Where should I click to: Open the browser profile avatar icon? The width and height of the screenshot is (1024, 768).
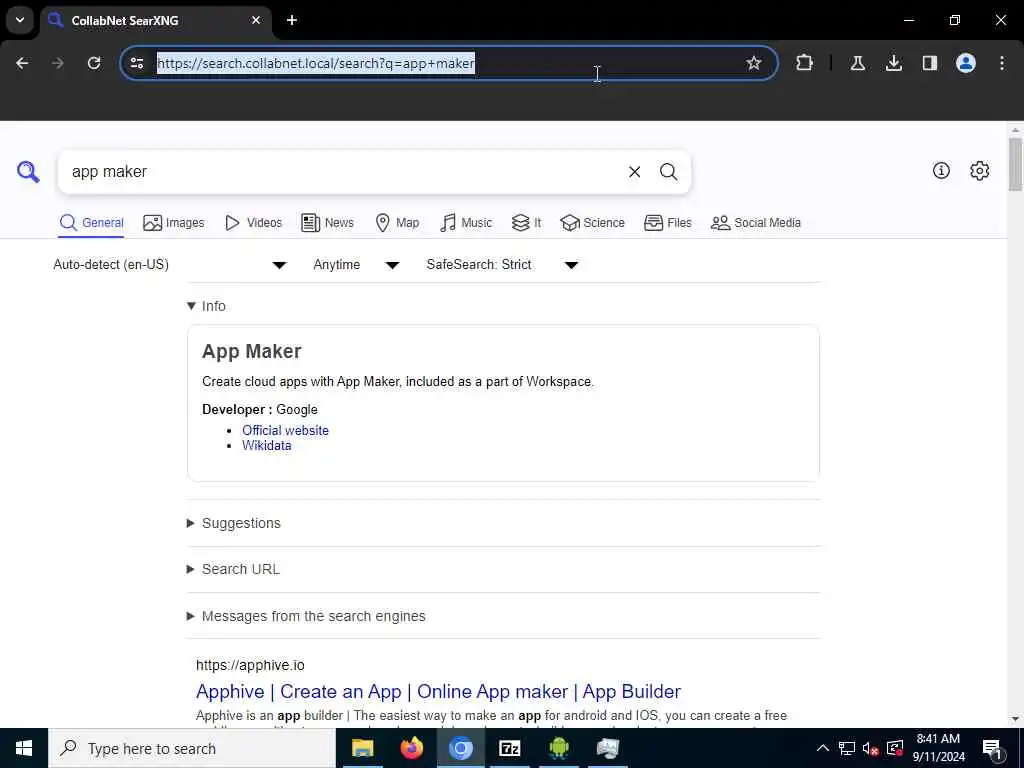966,63
